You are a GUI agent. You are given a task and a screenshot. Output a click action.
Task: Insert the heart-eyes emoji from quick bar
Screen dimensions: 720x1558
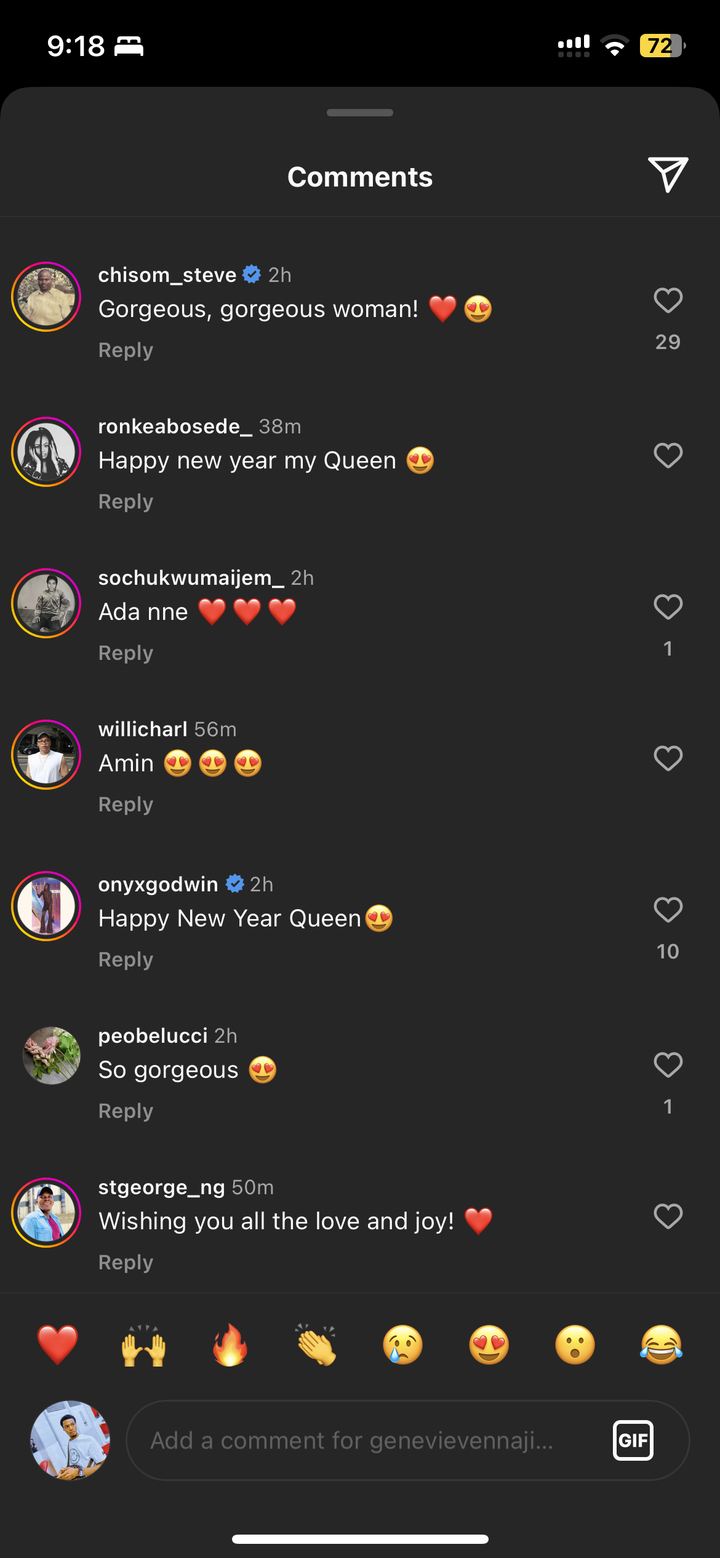(x=489, y=1345)
